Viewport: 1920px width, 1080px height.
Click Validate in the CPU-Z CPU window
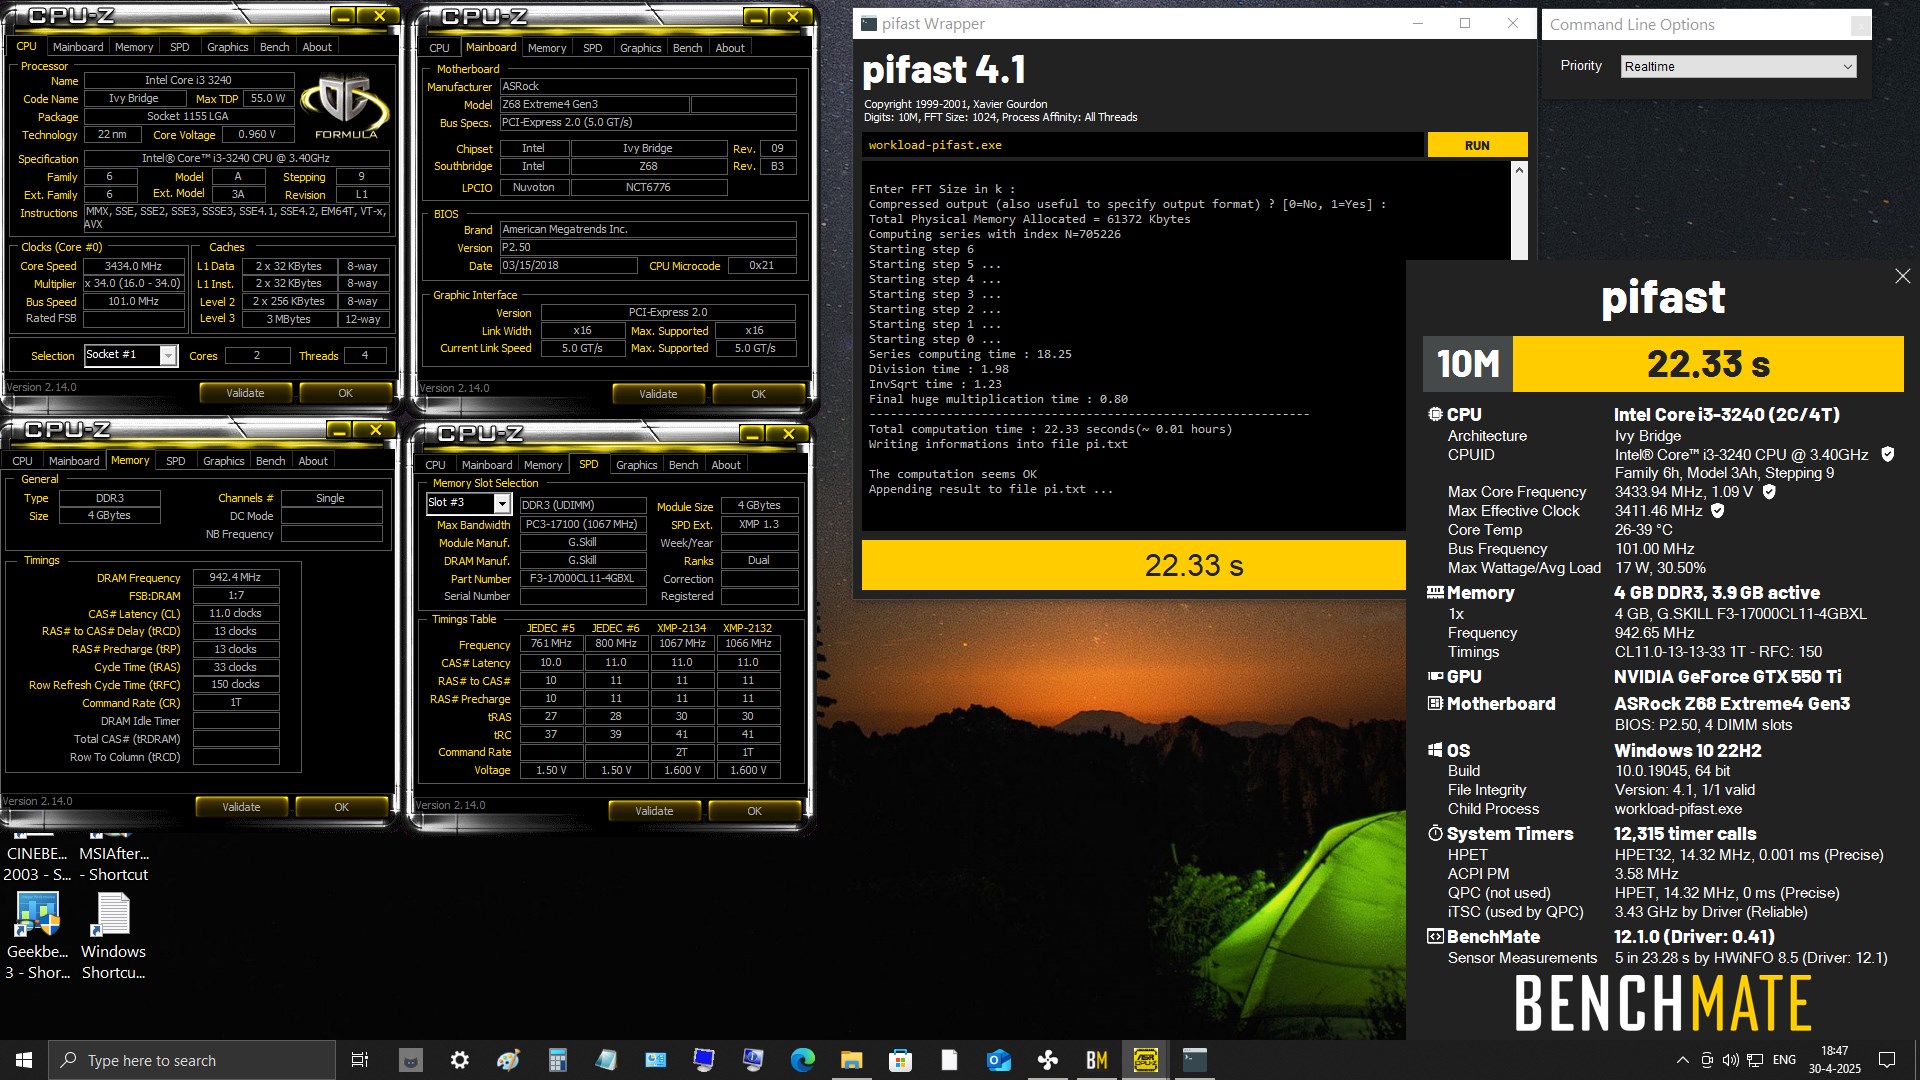pos(245,393)
